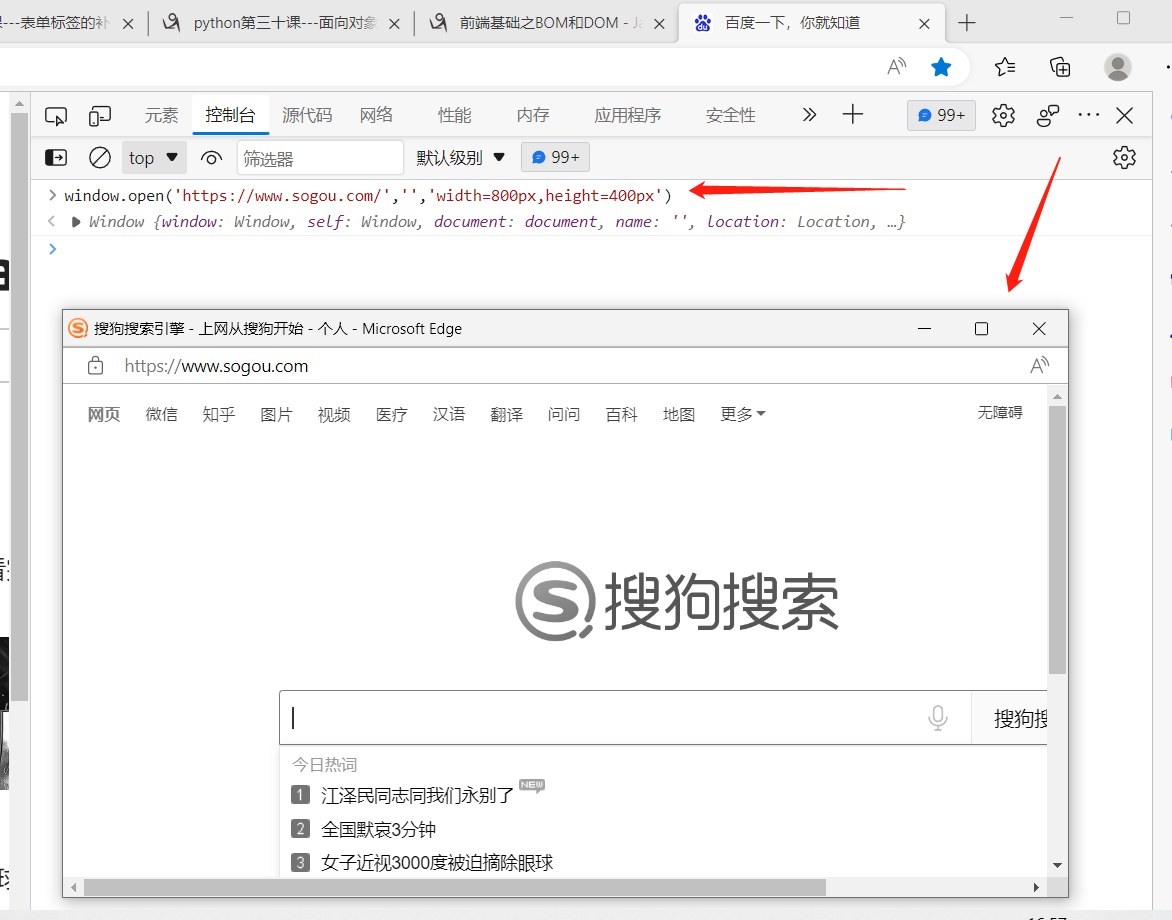1172x920 pixels.
Task: Add a new DevTools tool with plus icon
Action: point(853,114)
